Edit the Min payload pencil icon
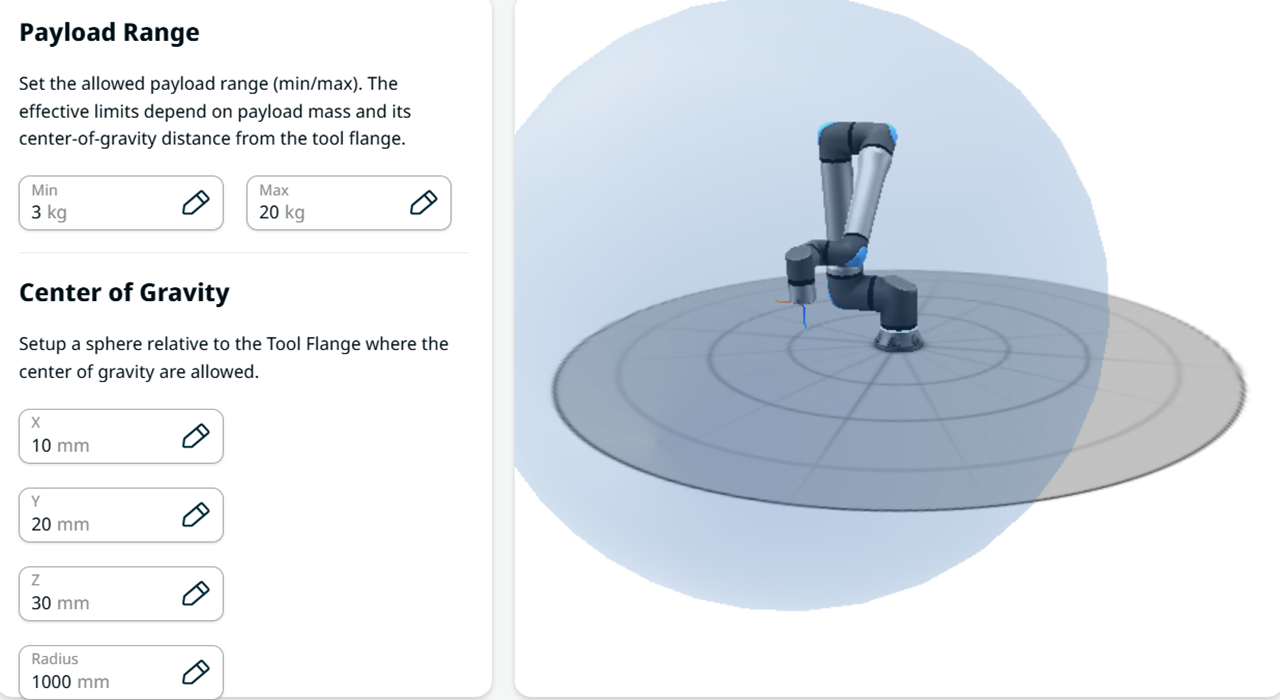 point(195,203)
